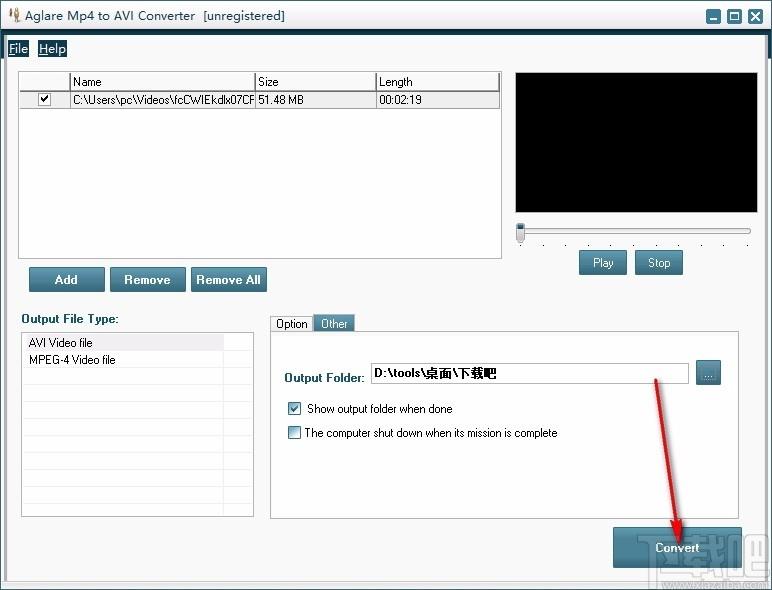Click the preview seek slider handle
Viewport: 772px width, 590px height.
pyautogui.click(x=520, y=232)
